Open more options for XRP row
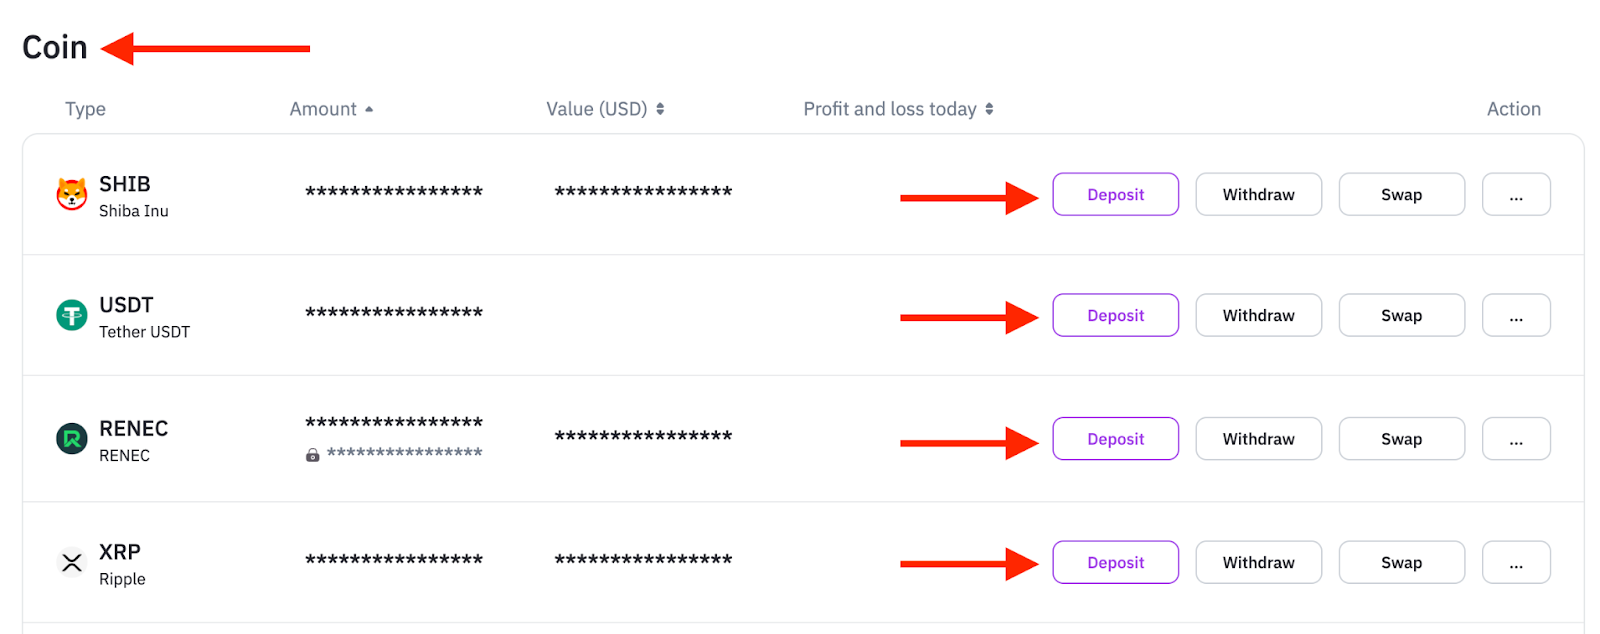Screen dimensions: 1600x634 1516,563
